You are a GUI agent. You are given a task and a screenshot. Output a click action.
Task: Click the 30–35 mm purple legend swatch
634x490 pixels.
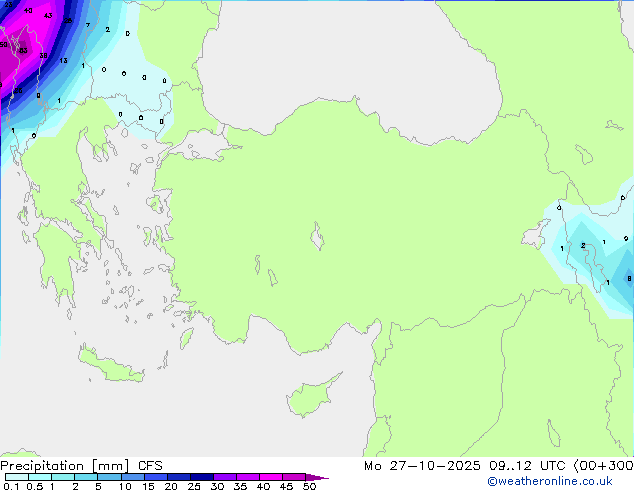click(x=225, y=477)
